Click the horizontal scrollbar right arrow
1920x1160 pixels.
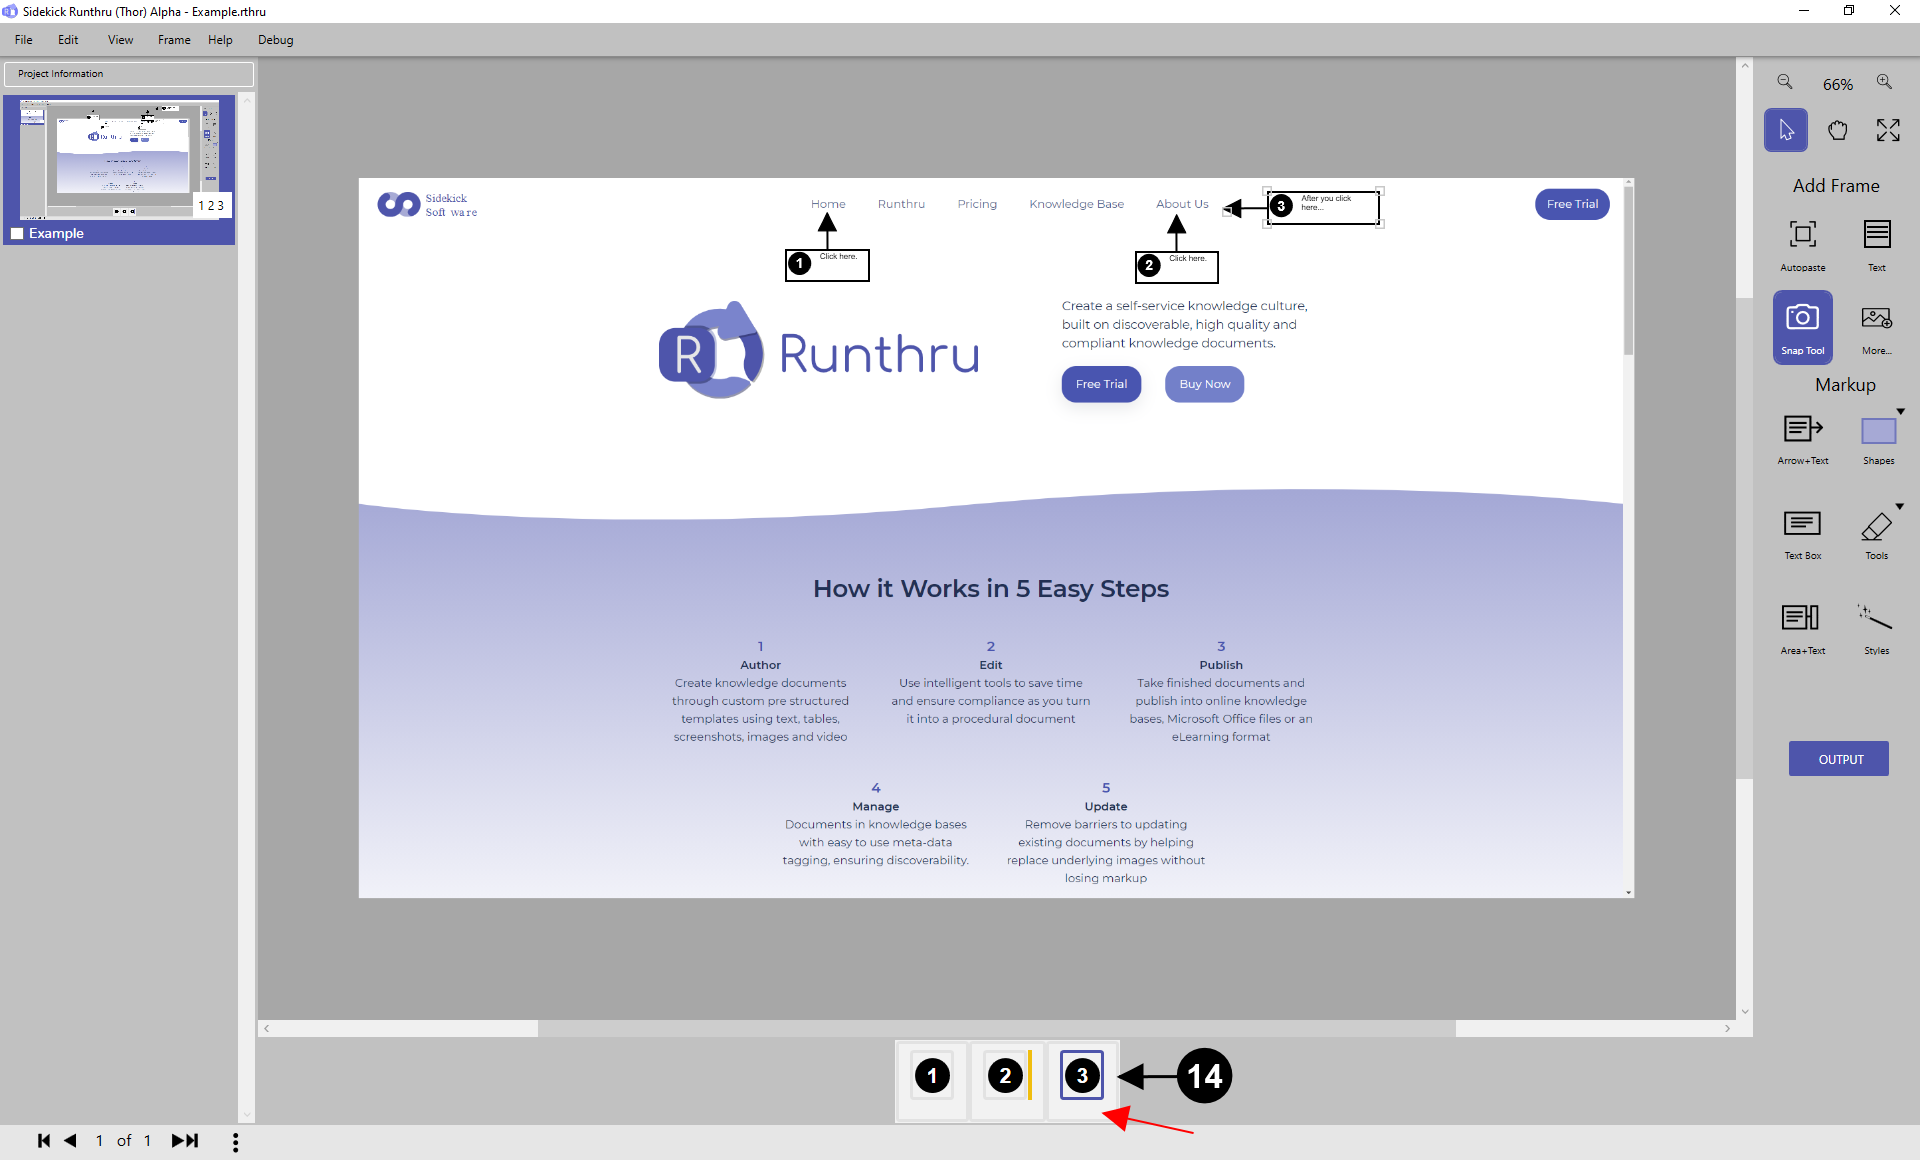pyautogui.click(x=1727, y=1028)
